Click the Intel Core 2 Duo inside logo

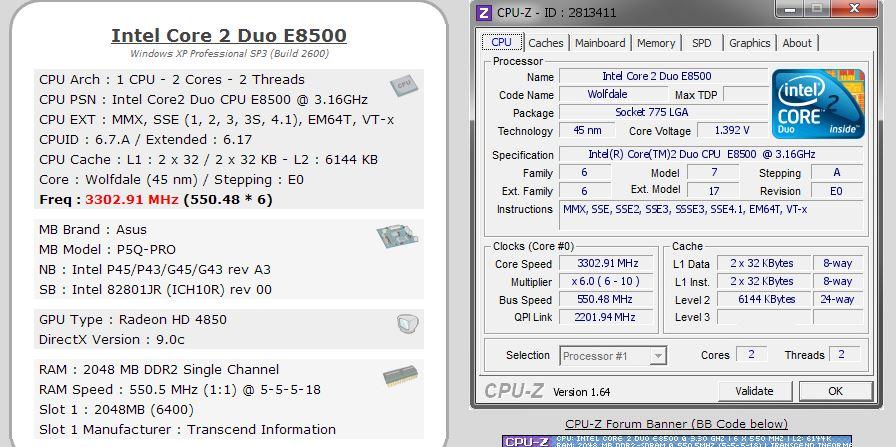[x=818, y=104]
